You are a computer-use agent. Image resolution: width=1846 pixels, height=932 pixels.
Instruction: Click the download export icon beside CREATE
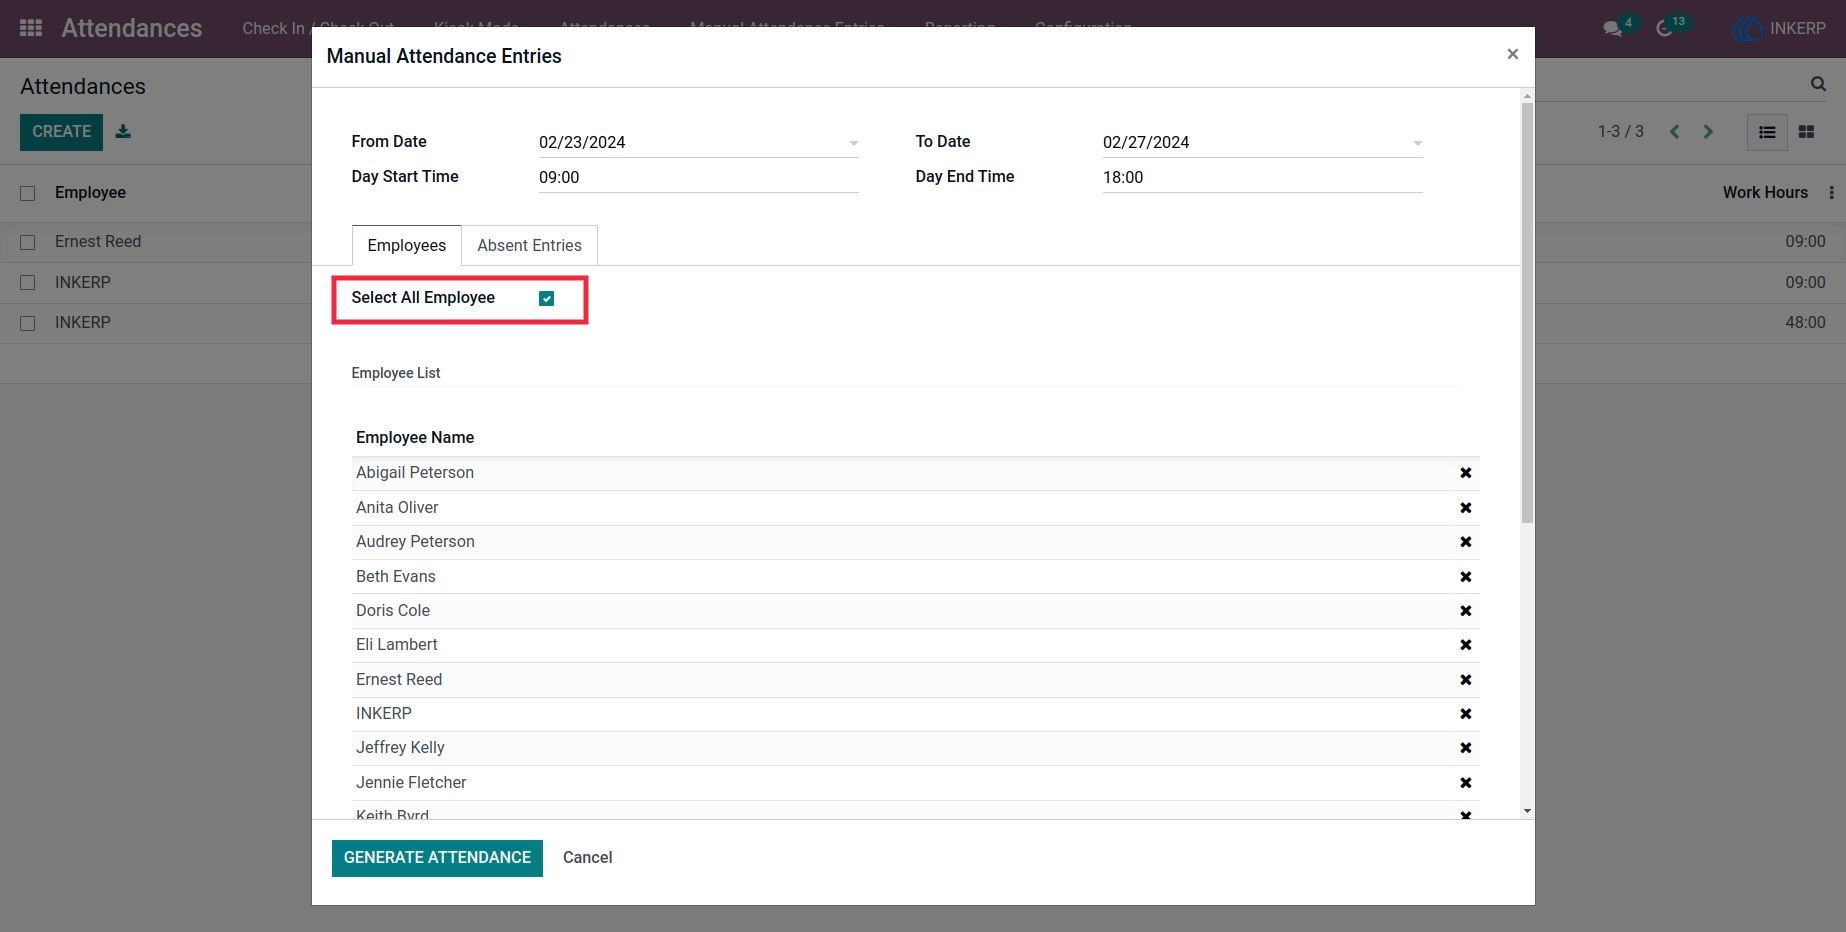pos(123,131)
